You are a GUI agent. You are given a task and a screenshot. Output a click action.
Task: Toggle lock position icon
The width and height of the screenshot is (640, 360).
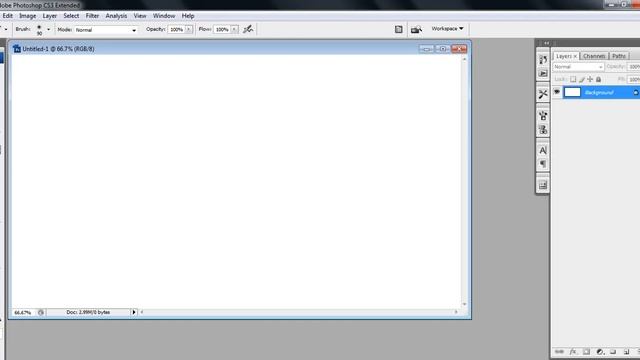590,79
